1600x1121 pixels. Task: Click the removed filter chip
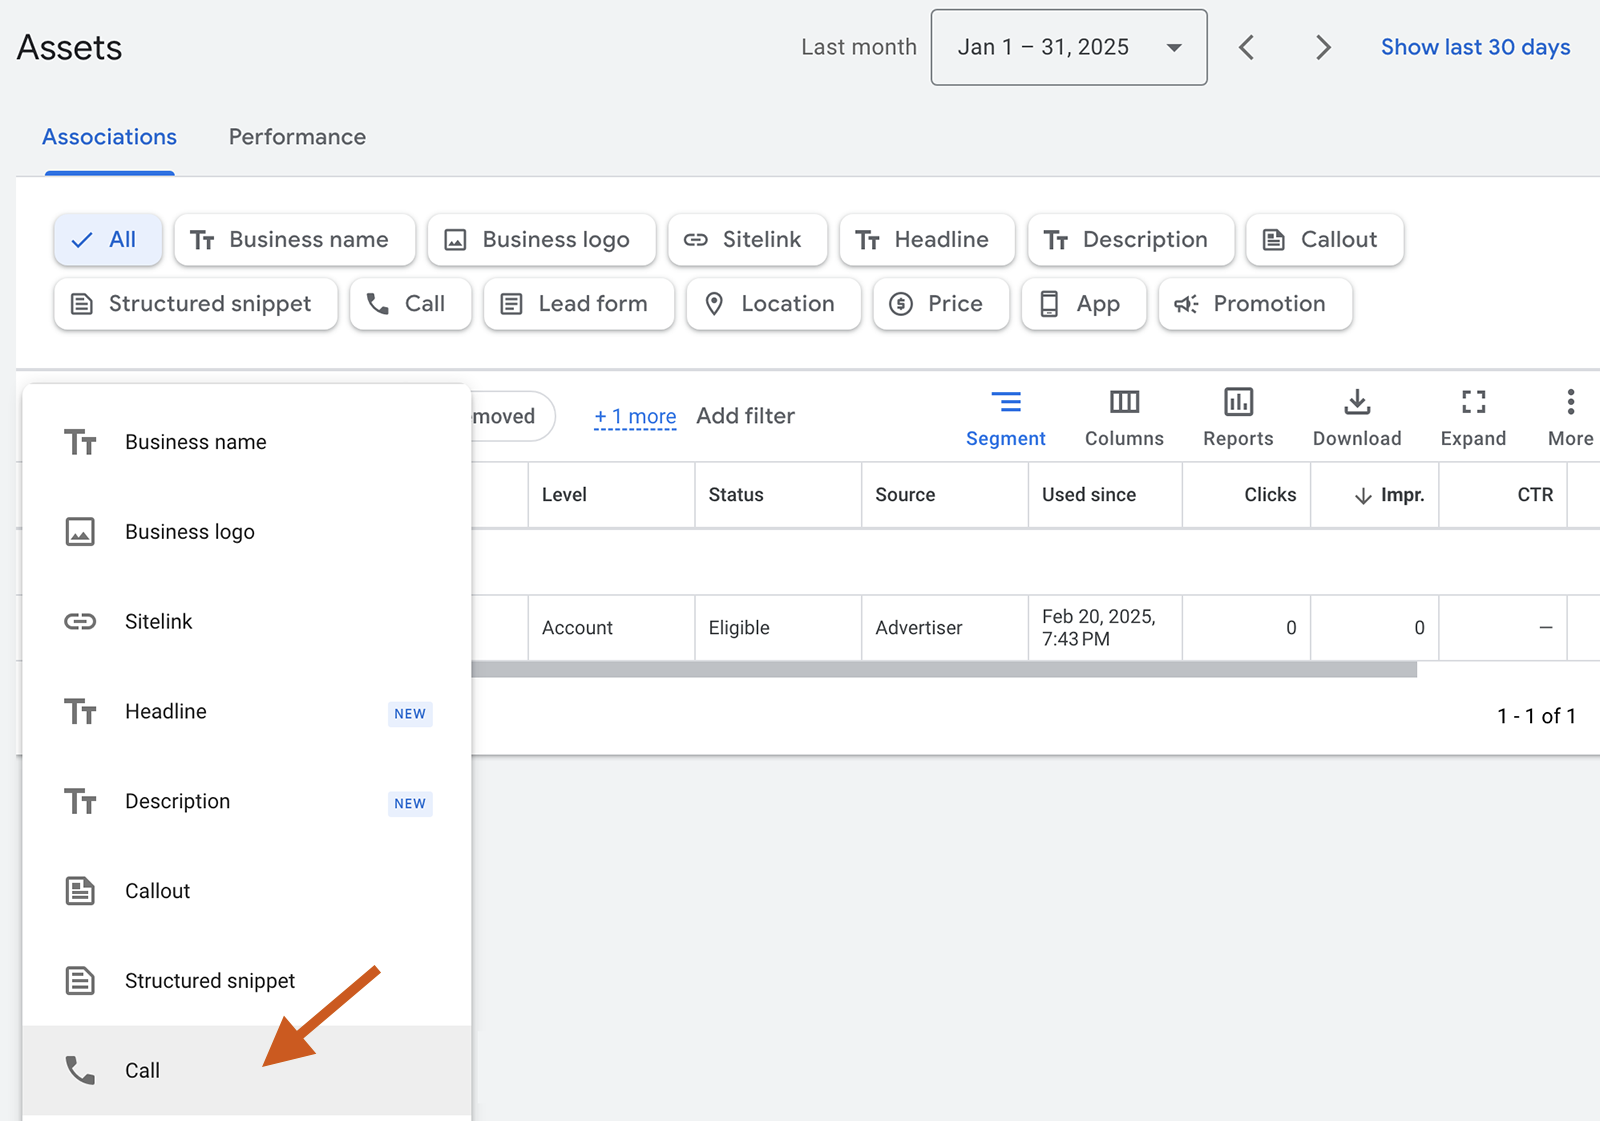[513, 416]
